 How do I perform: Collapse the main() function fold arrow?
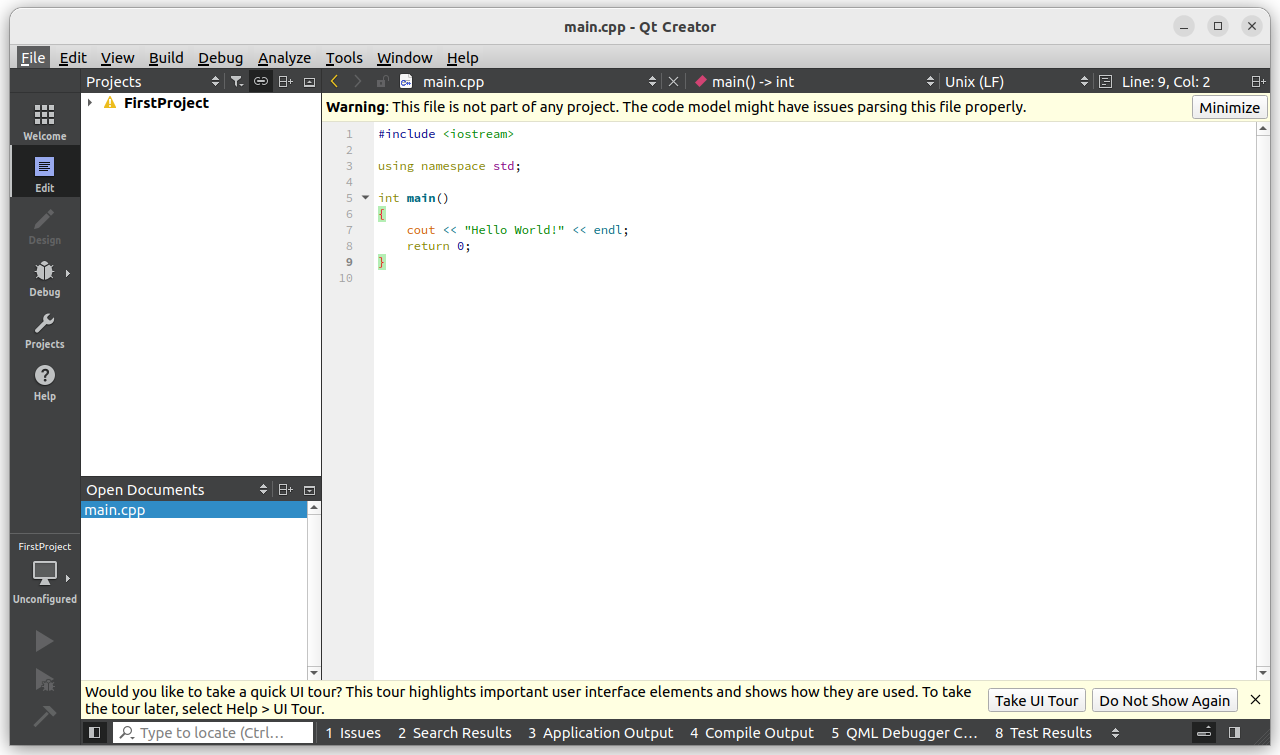pyautogui.click(x=366, y=198)
